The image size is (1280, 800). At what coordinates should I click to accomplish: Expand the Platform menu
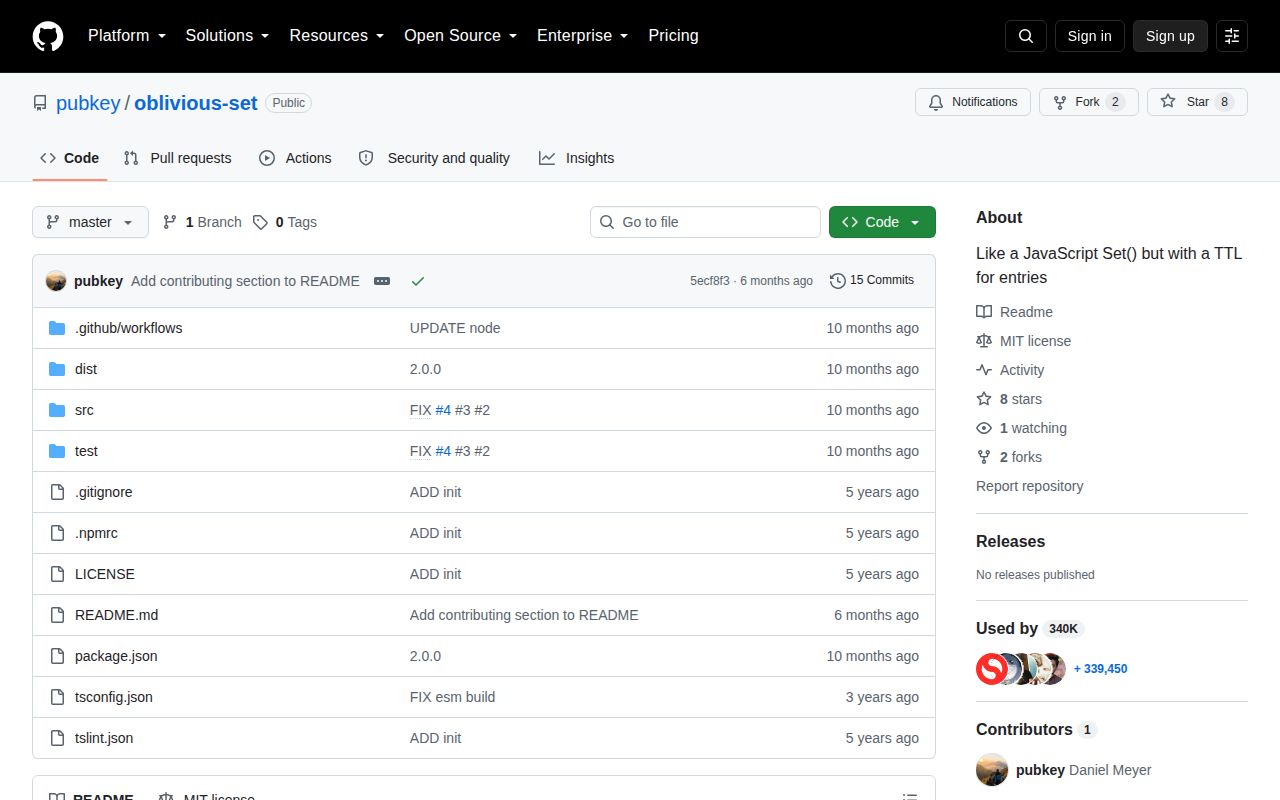coord(126,36)
